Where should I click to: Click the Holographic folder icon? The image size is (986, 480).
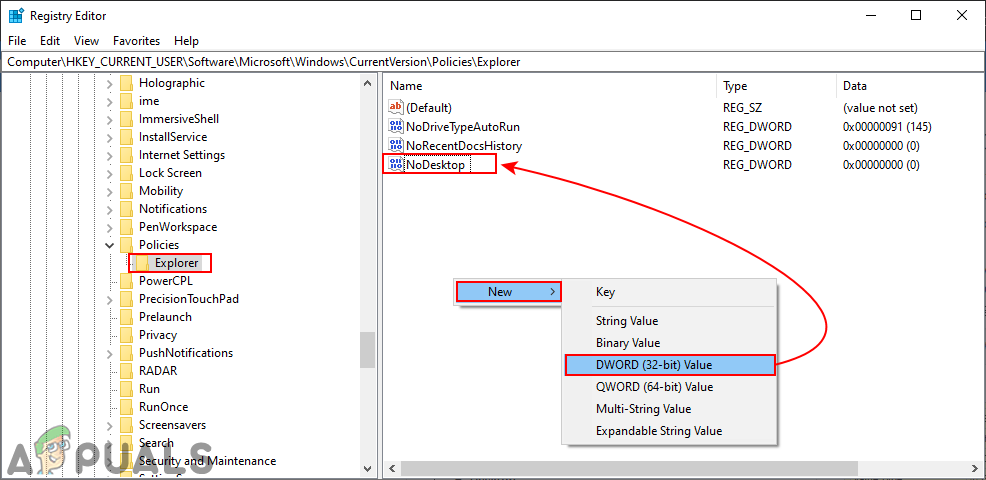(x=127, y=83)
